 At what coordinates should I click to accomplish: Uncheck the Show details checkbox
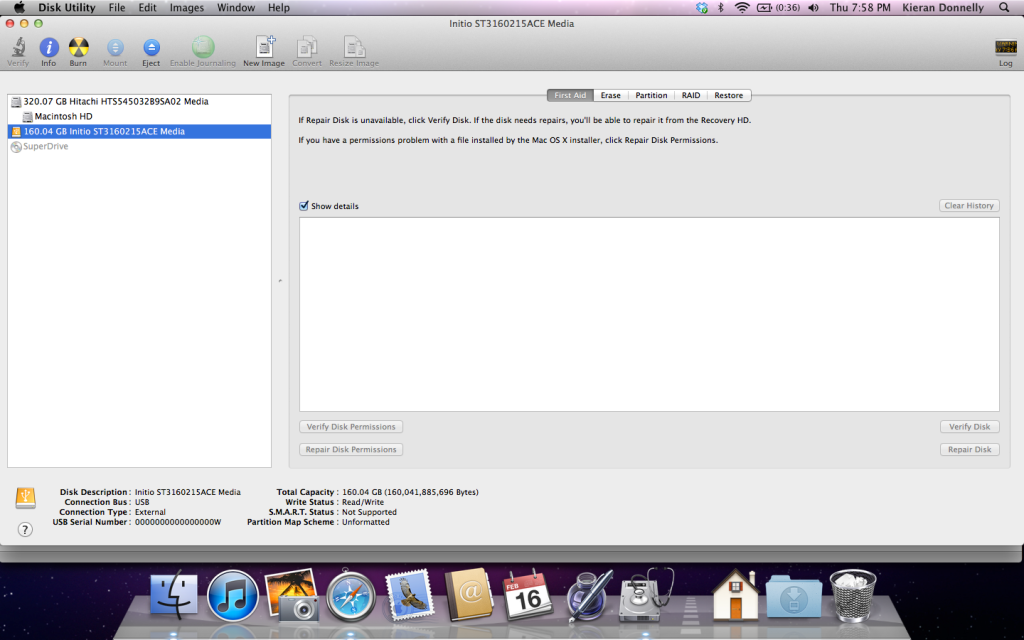[x=304, y=206]
